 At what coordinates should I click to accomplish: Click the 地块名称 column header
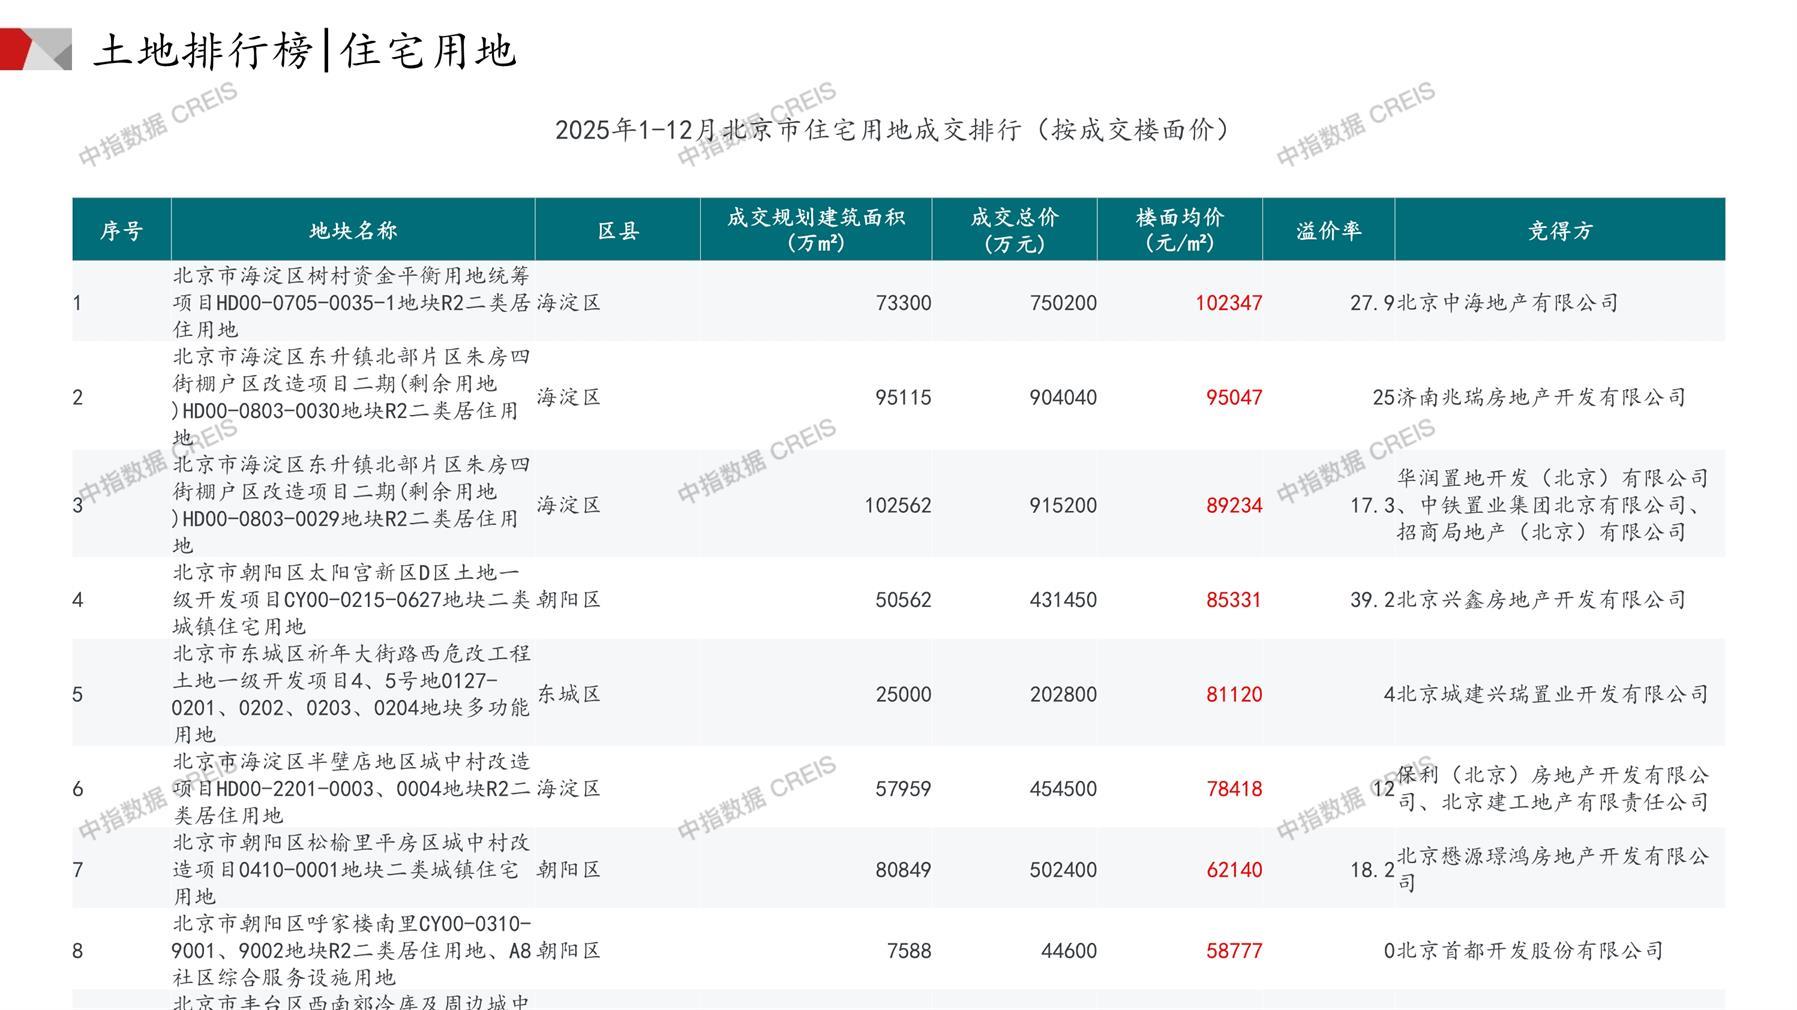click(x=353, y=231)
